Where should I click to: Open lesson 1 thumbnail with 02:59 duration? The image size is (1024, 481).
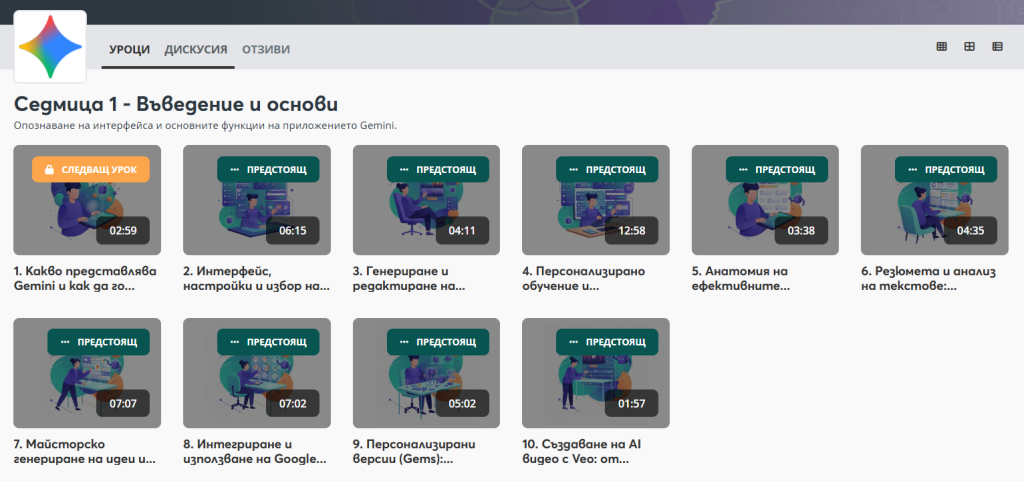pos(87,200)
